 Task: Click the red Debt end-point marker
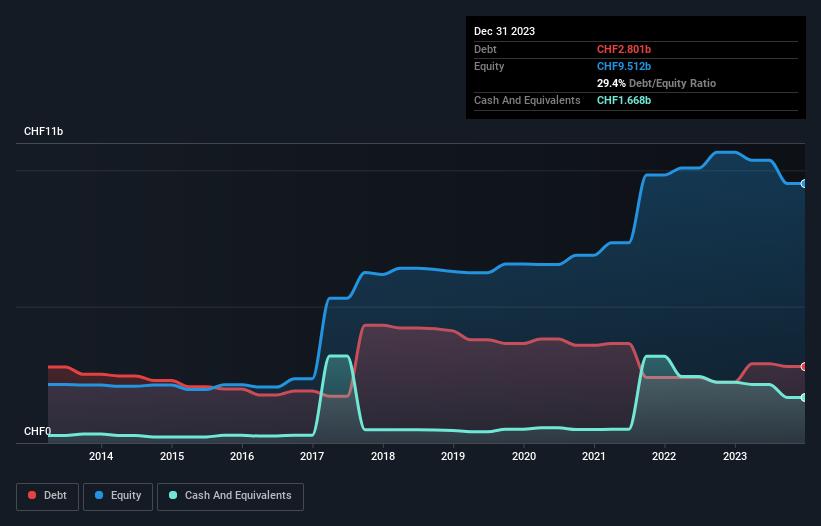[804, 366]
